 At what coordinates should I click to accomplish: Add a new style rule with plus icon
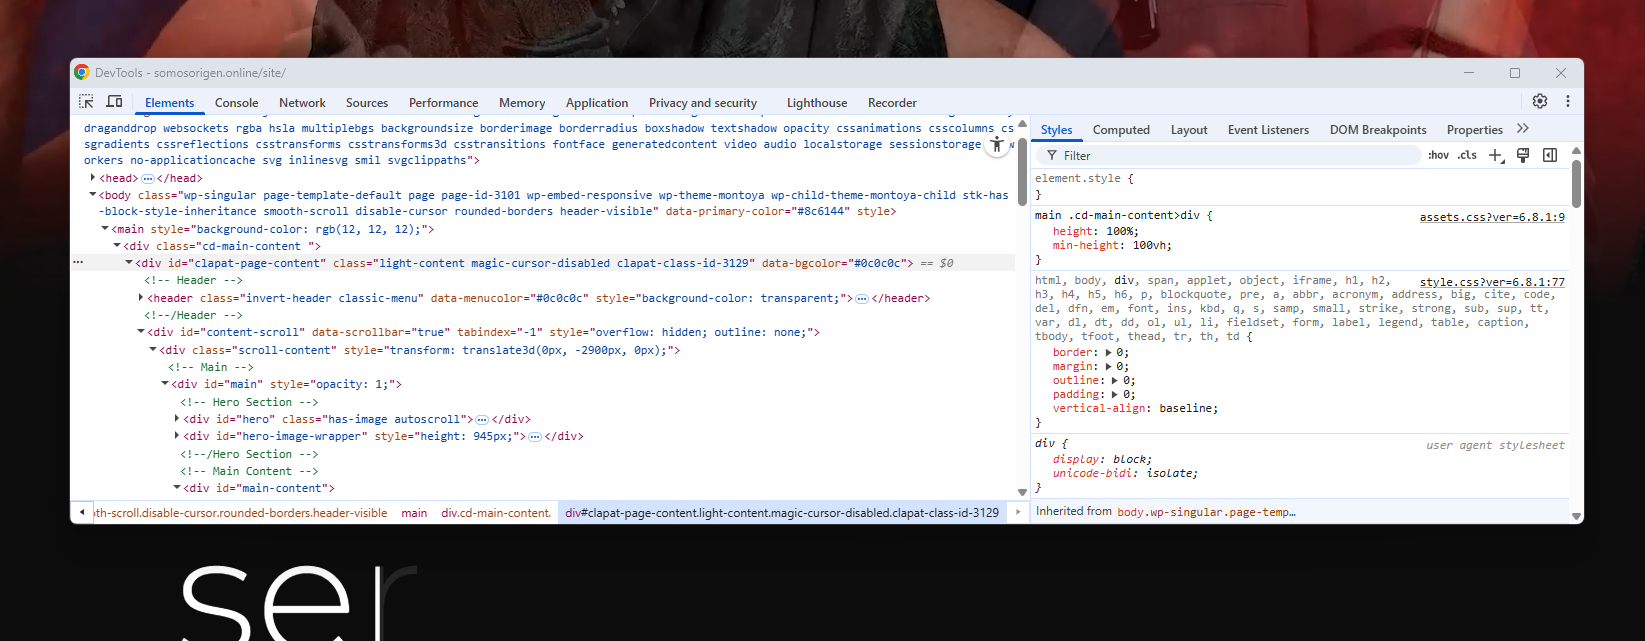coord(1496,155)
